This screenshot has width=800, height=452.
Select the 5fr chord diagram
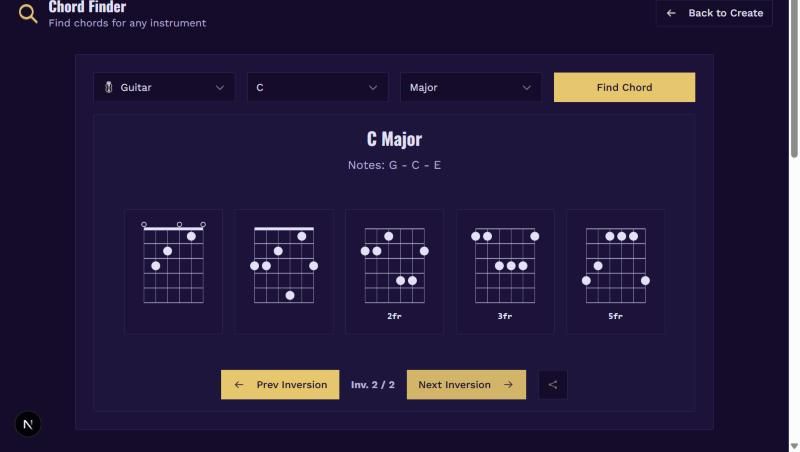[615, 271]
